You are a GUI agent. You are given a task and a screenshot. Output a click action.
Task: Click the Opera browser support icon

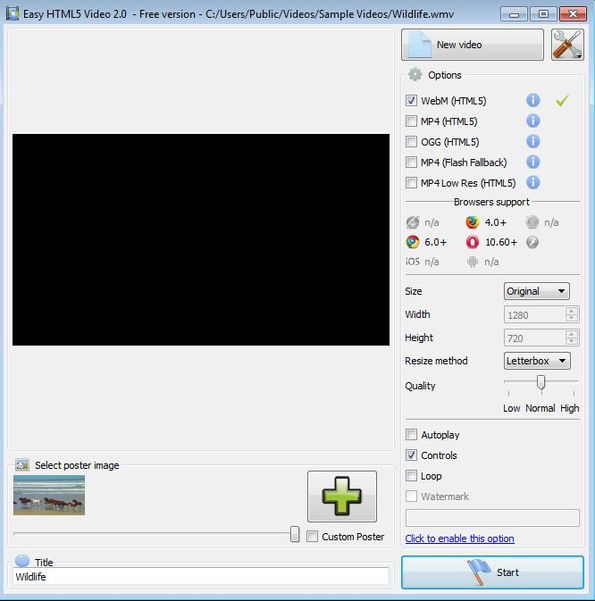(472, 242)
